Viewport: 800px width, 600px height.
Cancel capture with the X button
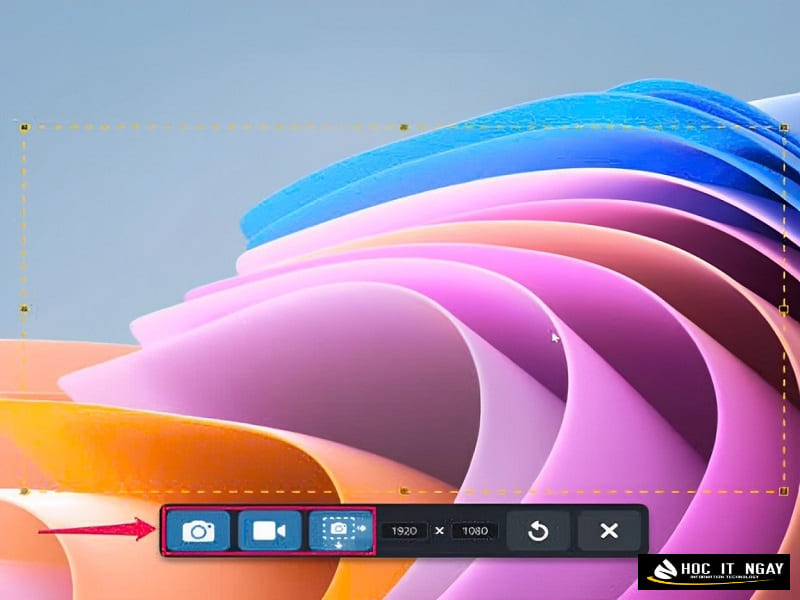coord(609,531)
